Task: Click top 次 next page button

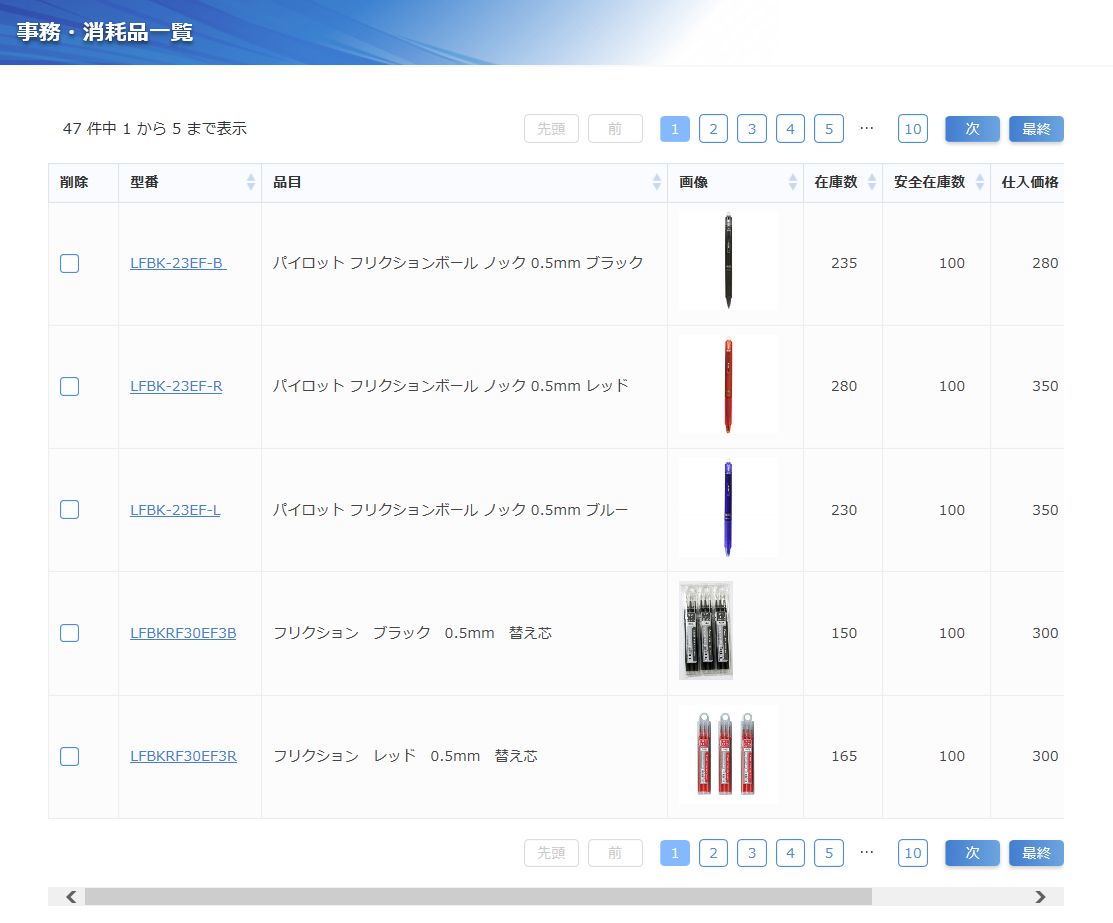Action: click(x=972, y=129)
